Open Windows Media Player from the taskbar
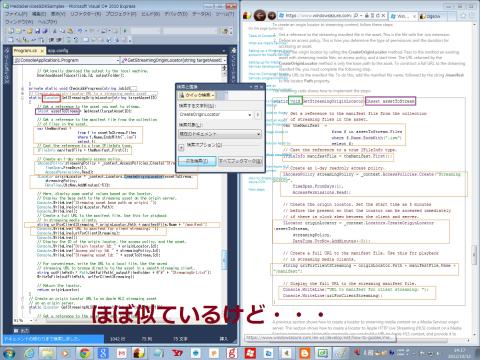 (66, 353)
